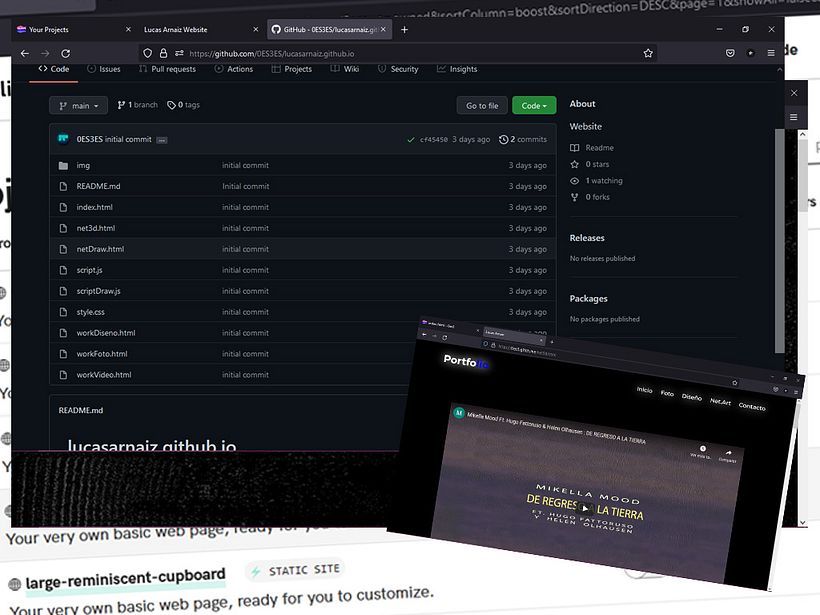Switch to the Your Projects tab
The height and width of the screenshot is (615, 820).
coord(73,30)
